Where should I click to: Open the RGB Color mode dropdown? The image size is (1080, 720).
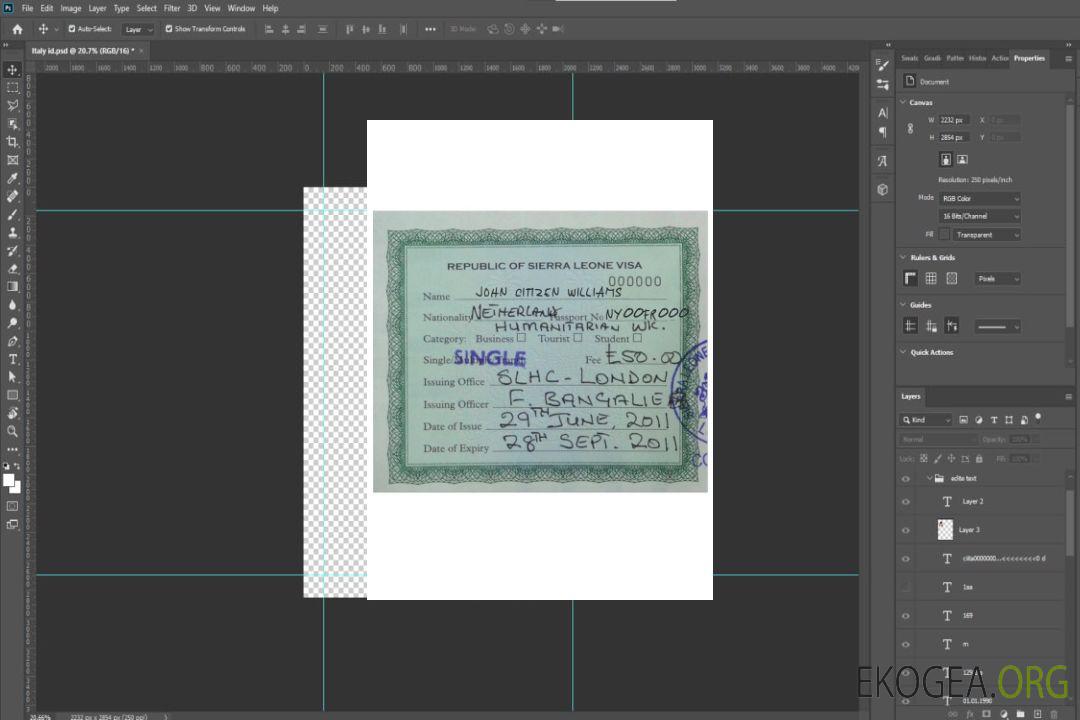click(980, 198)
